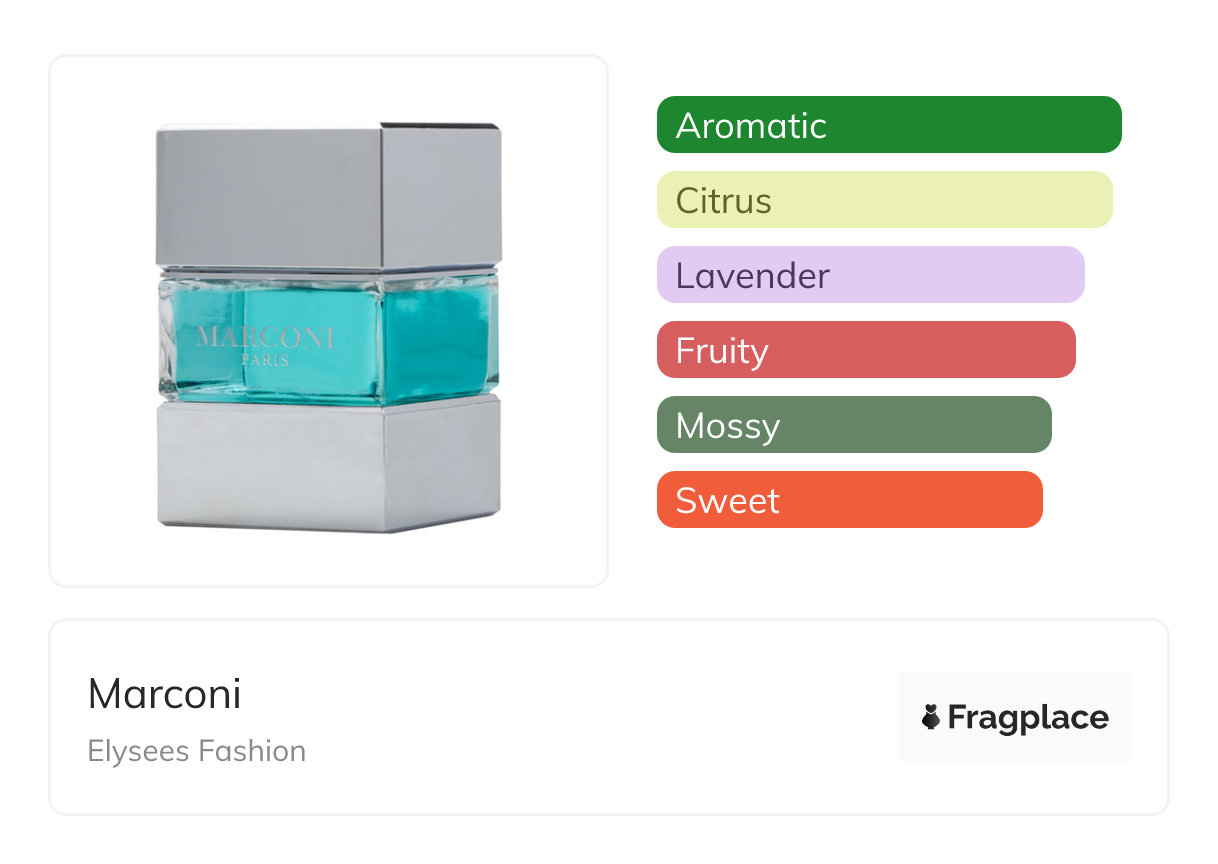Click the Sweet label in the orange bar
The height and width of the screenshot is (864, 1218).
(x=727, y=501)
